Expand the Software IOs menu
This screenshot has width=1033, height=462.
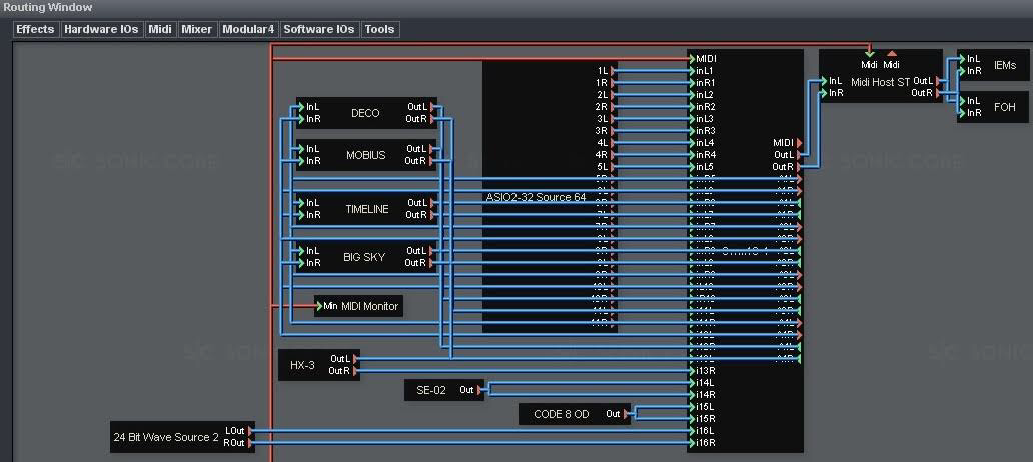(x=319, y=30)
